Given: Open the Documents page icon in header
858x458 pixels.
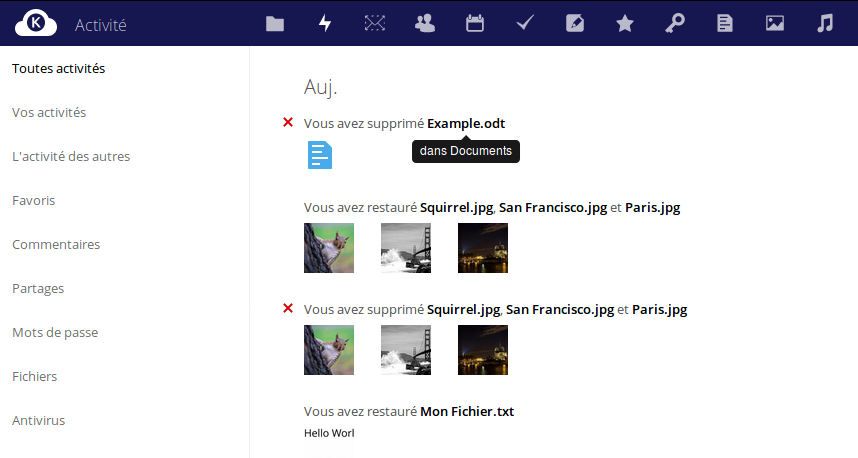Looking at the screenshot, I should coord(724,23).
